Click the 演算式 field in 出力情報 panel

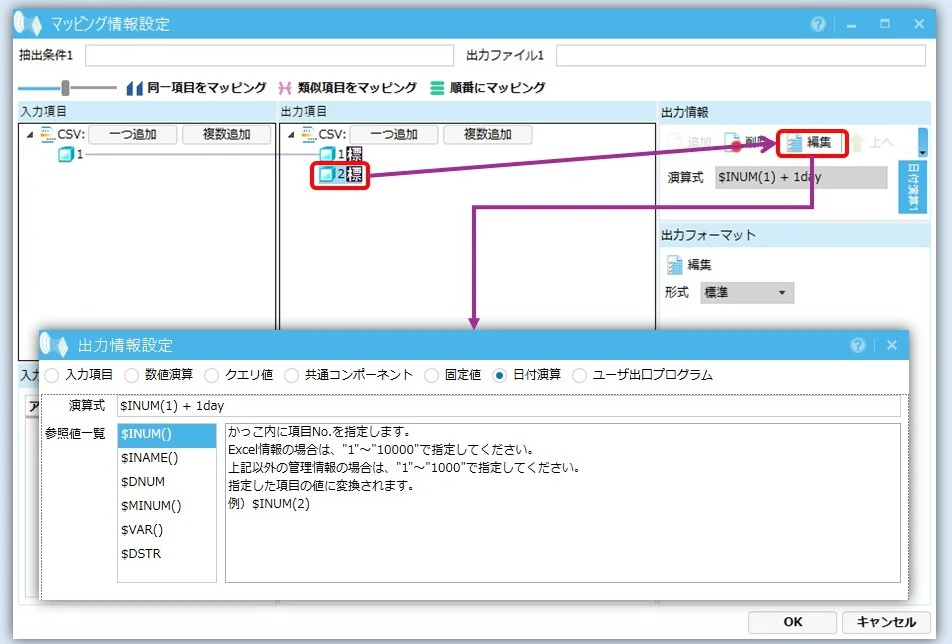(x=801, y=177)
